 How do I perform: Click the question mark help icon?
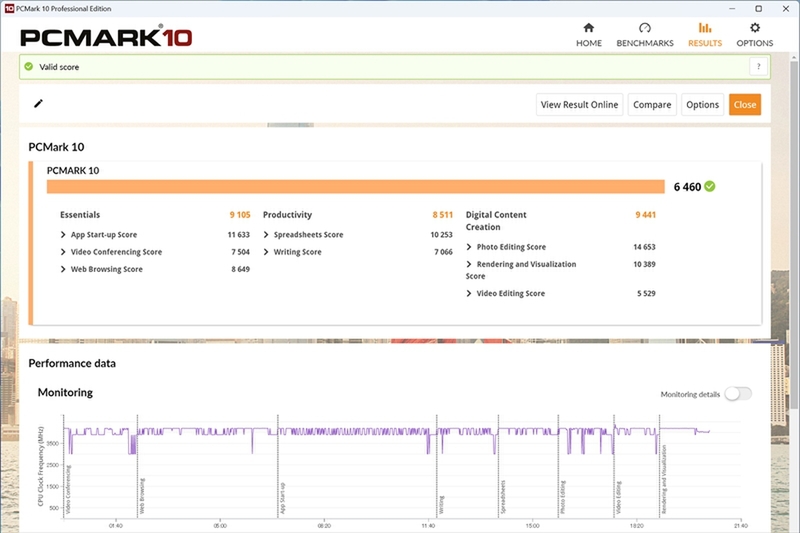(758, 67)
